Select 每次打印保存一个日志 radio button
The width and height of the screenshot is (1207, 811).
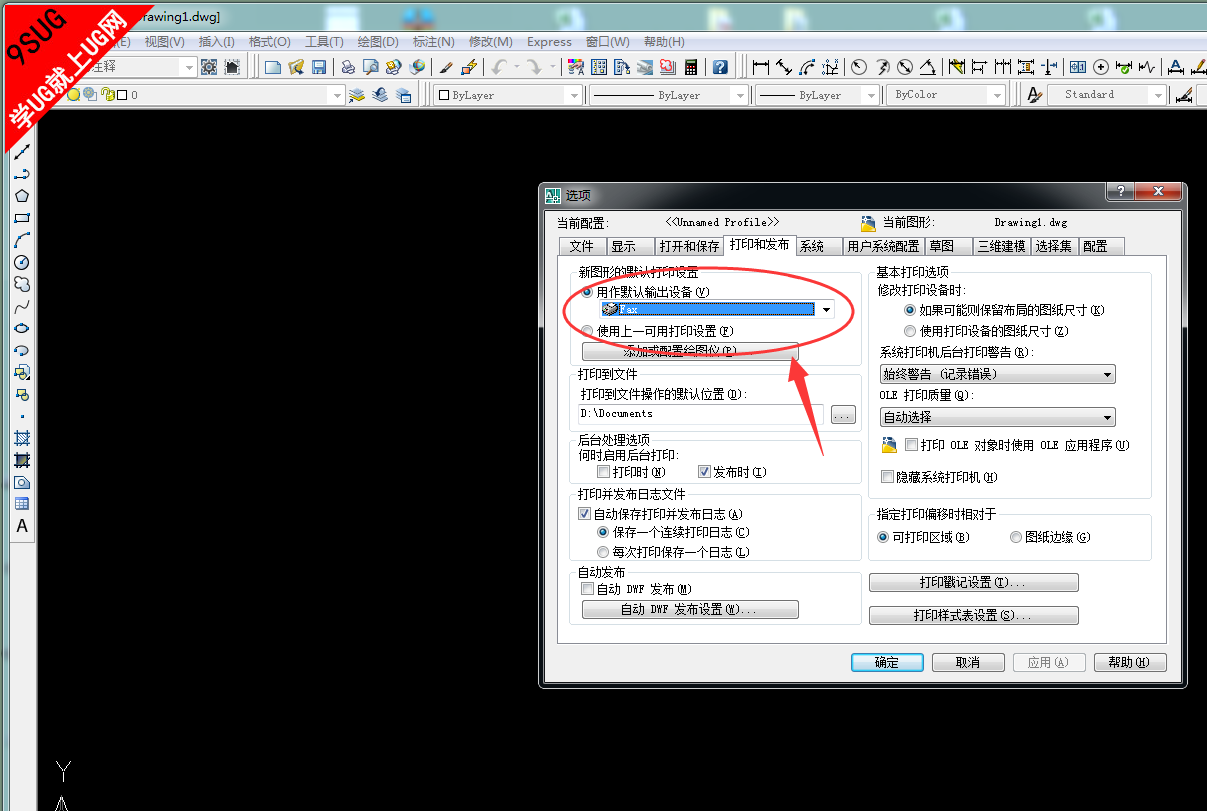603,551
